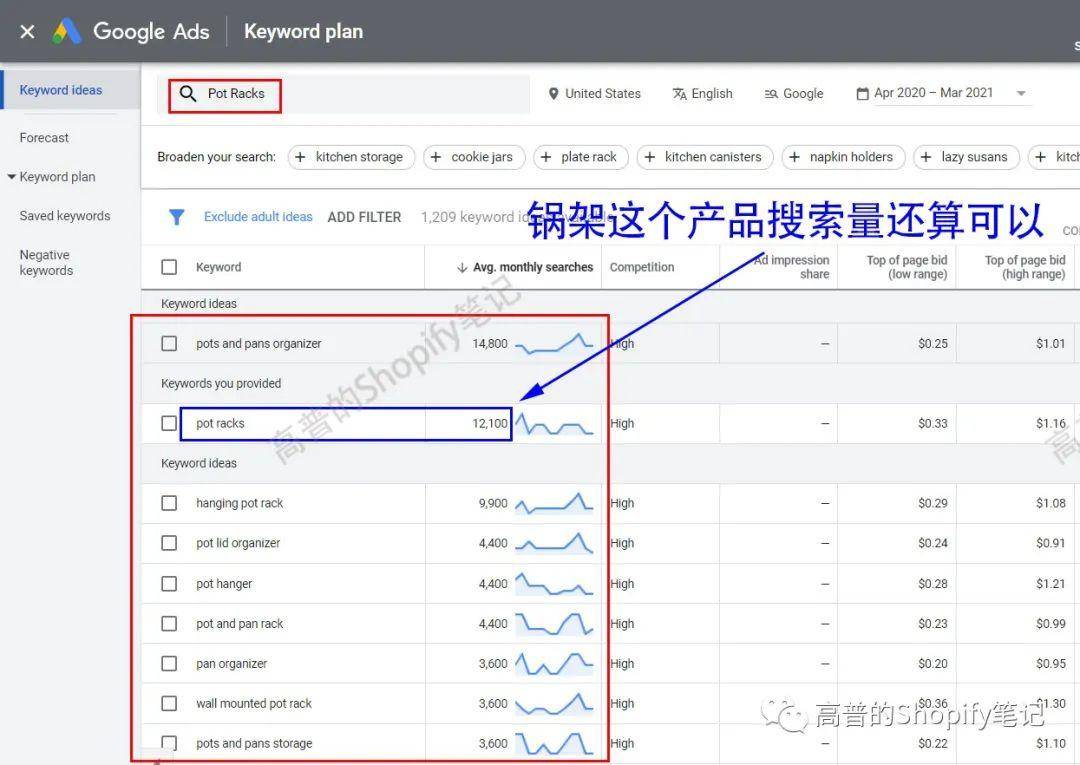The width and height of the screenshot is (1080, 765).
Task: Click the United States location pin
Action: pyautogui.click(x=554, y=94)
